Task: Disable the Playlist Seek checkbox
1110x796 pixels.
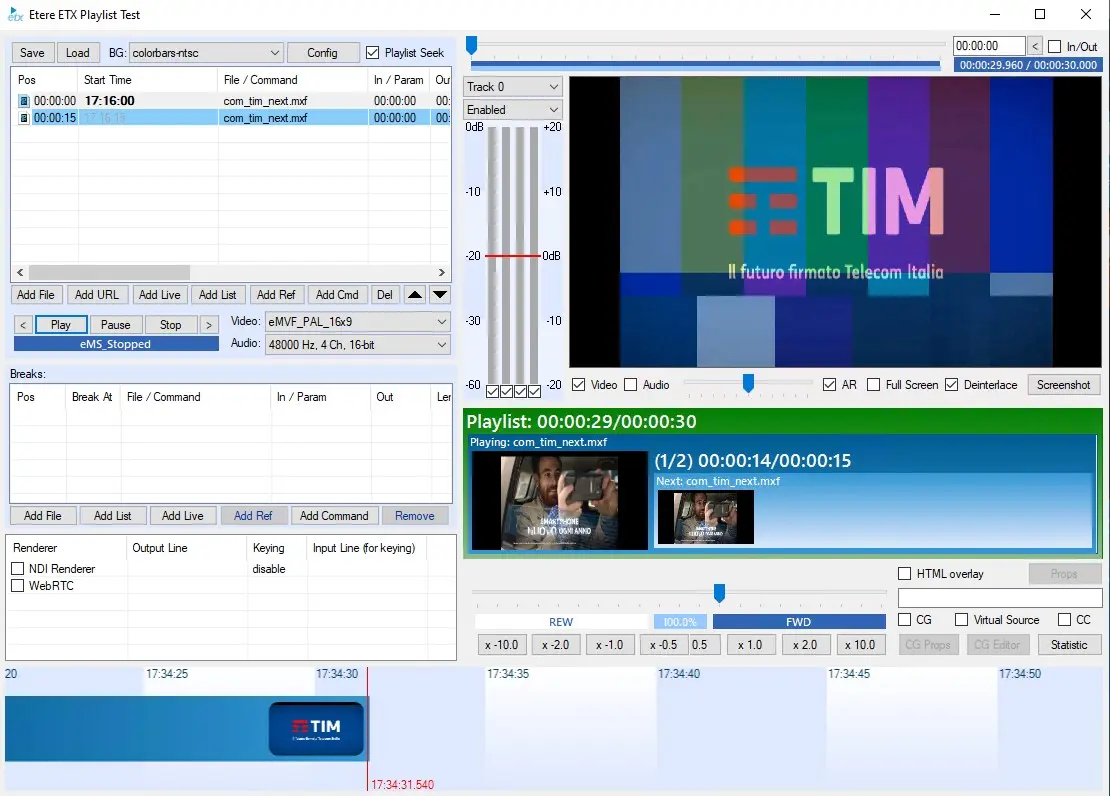Action: [x=373, y=53]
